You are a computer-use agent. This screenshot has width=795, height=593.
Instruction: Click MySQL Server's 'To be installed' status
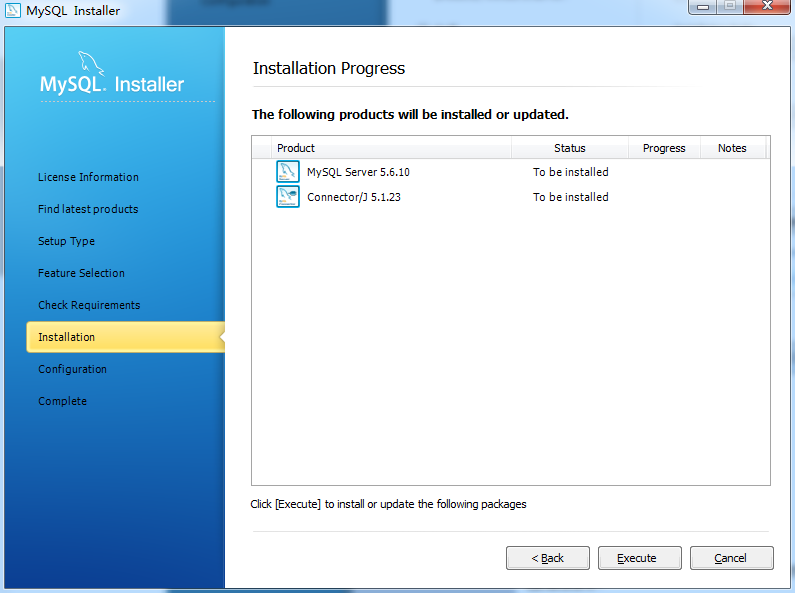point(570,172)
